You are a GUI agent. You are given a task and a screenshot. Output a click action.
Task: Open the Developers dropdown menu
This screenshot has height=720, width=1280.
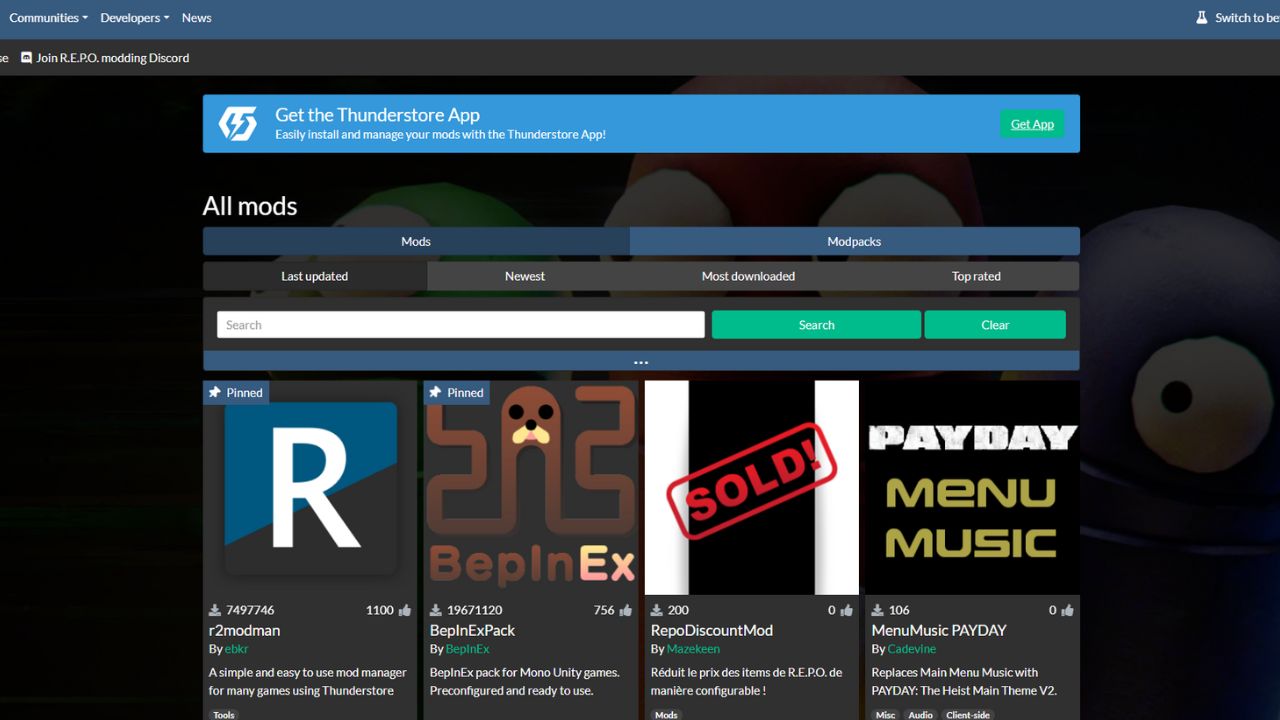(134, 17)
